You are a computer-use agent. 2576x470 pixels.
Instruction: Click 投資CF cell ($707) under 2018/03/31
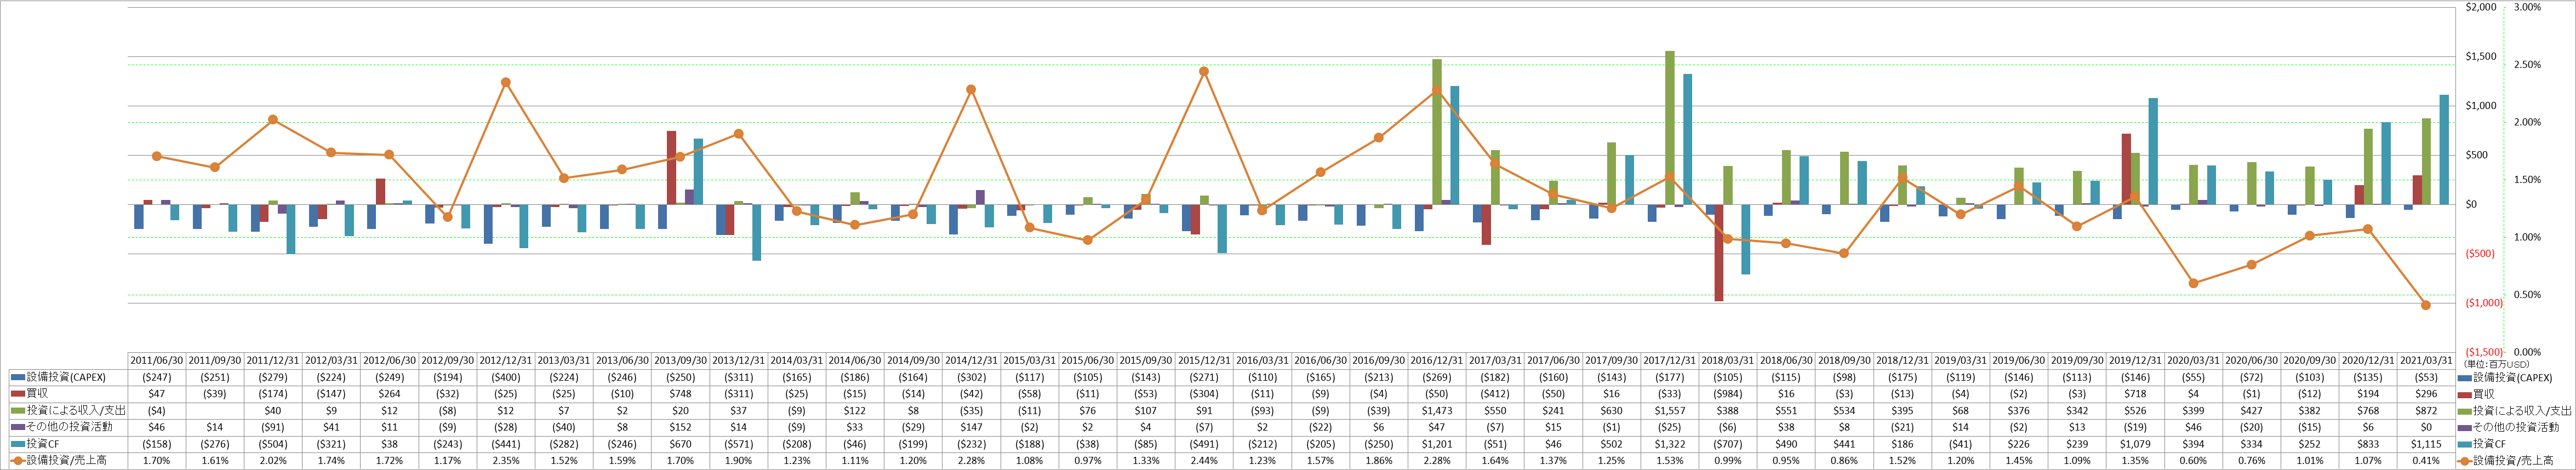tap(1728, 444)
